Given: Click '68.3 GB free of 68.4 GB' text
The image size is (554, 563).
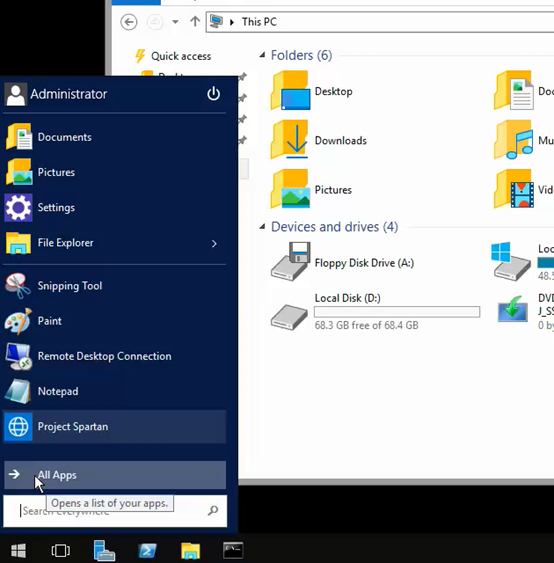Looking at the screenshot, I should pos(366,325).
